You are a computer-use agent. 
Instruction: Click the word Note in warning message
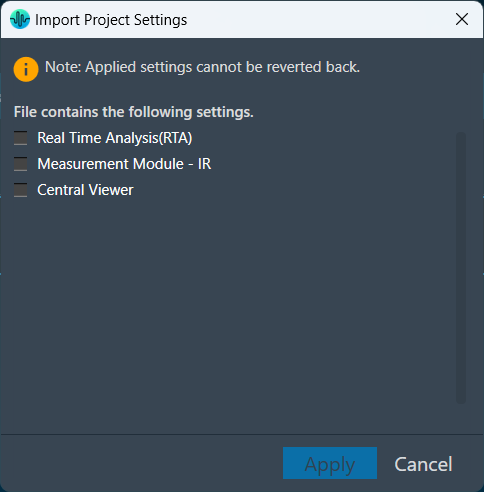[x=61, y=67]
